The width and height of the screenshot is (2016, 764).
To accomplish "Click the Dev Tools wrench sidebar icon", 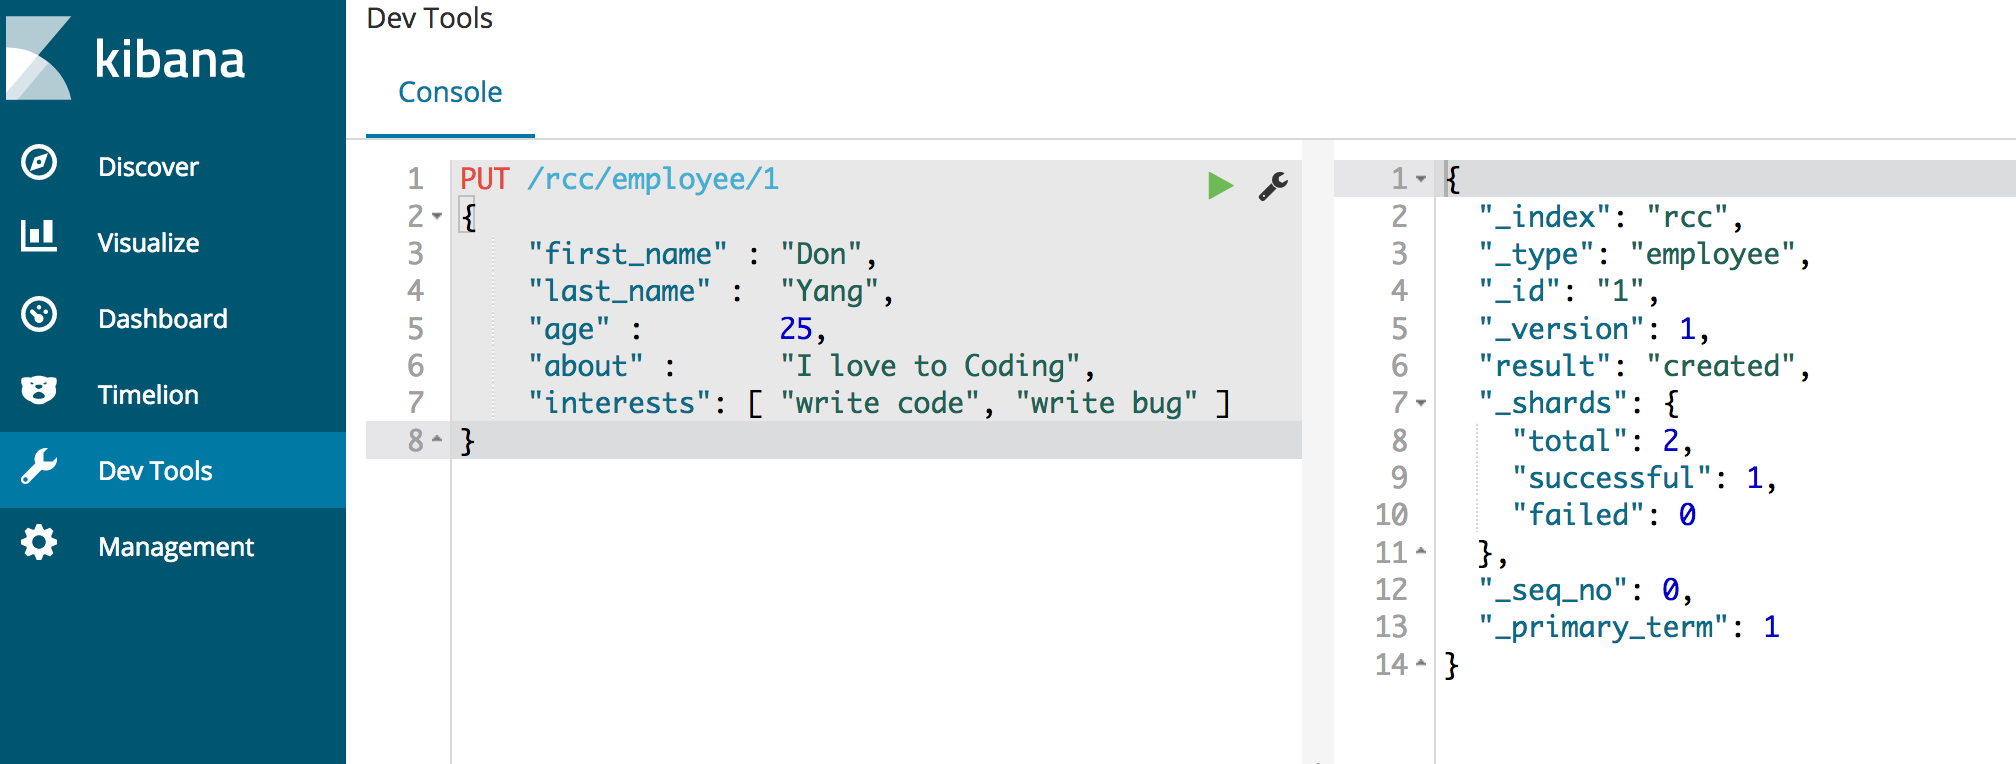I will 39,467.
